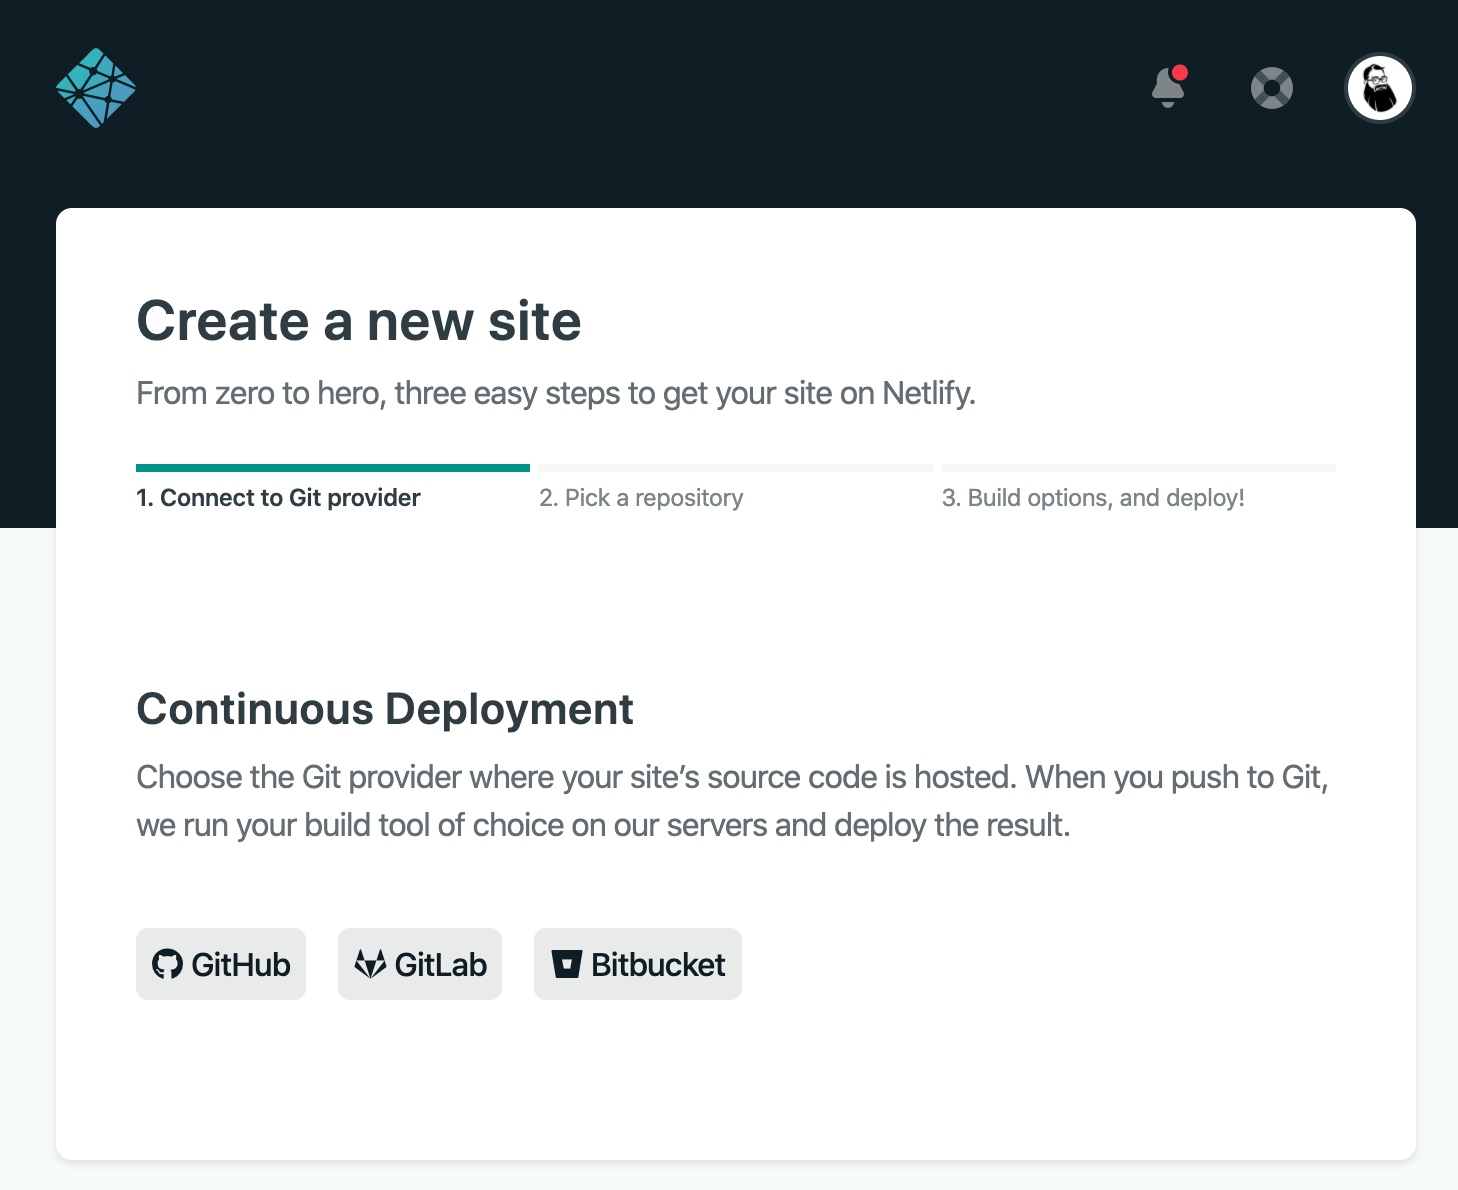Jump to 'Build options, and deploy!' step
Screen dimensions: 1458x1190
pos(1093,498)
